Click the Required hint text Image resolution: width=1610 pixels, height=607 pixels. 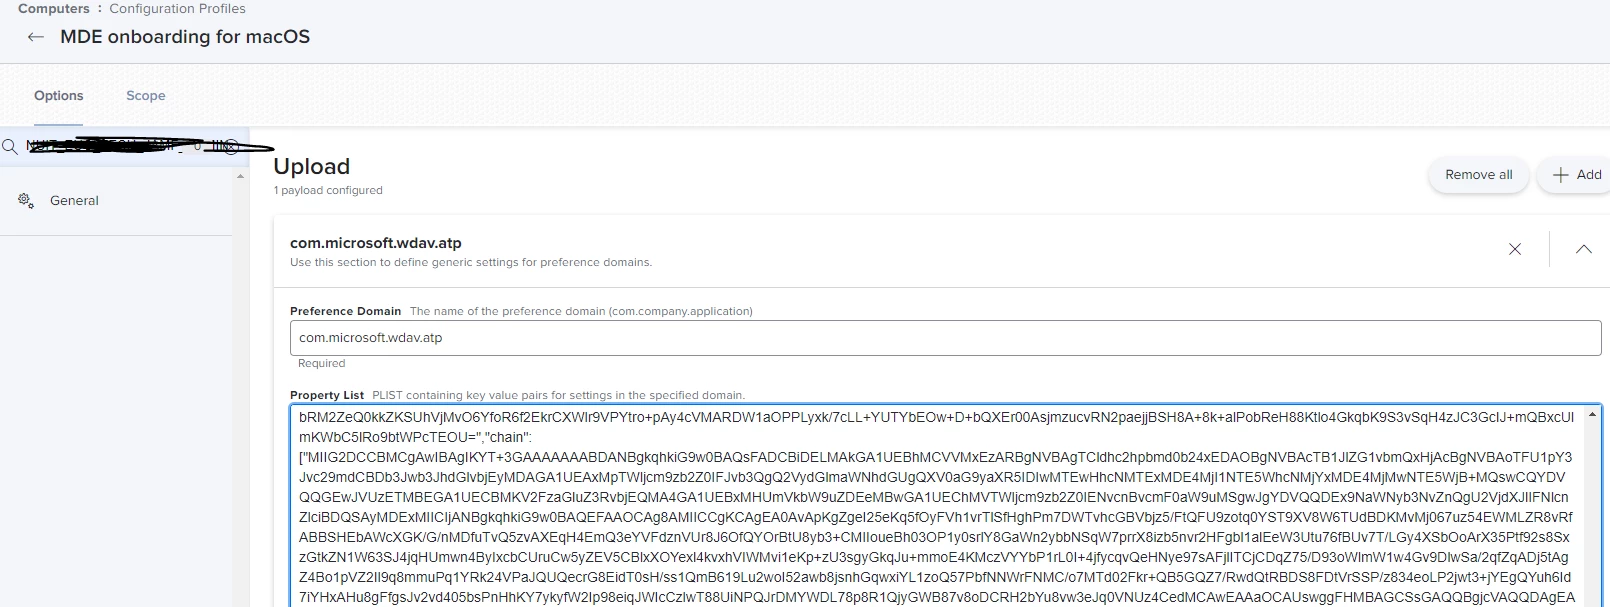pos(321,363)
